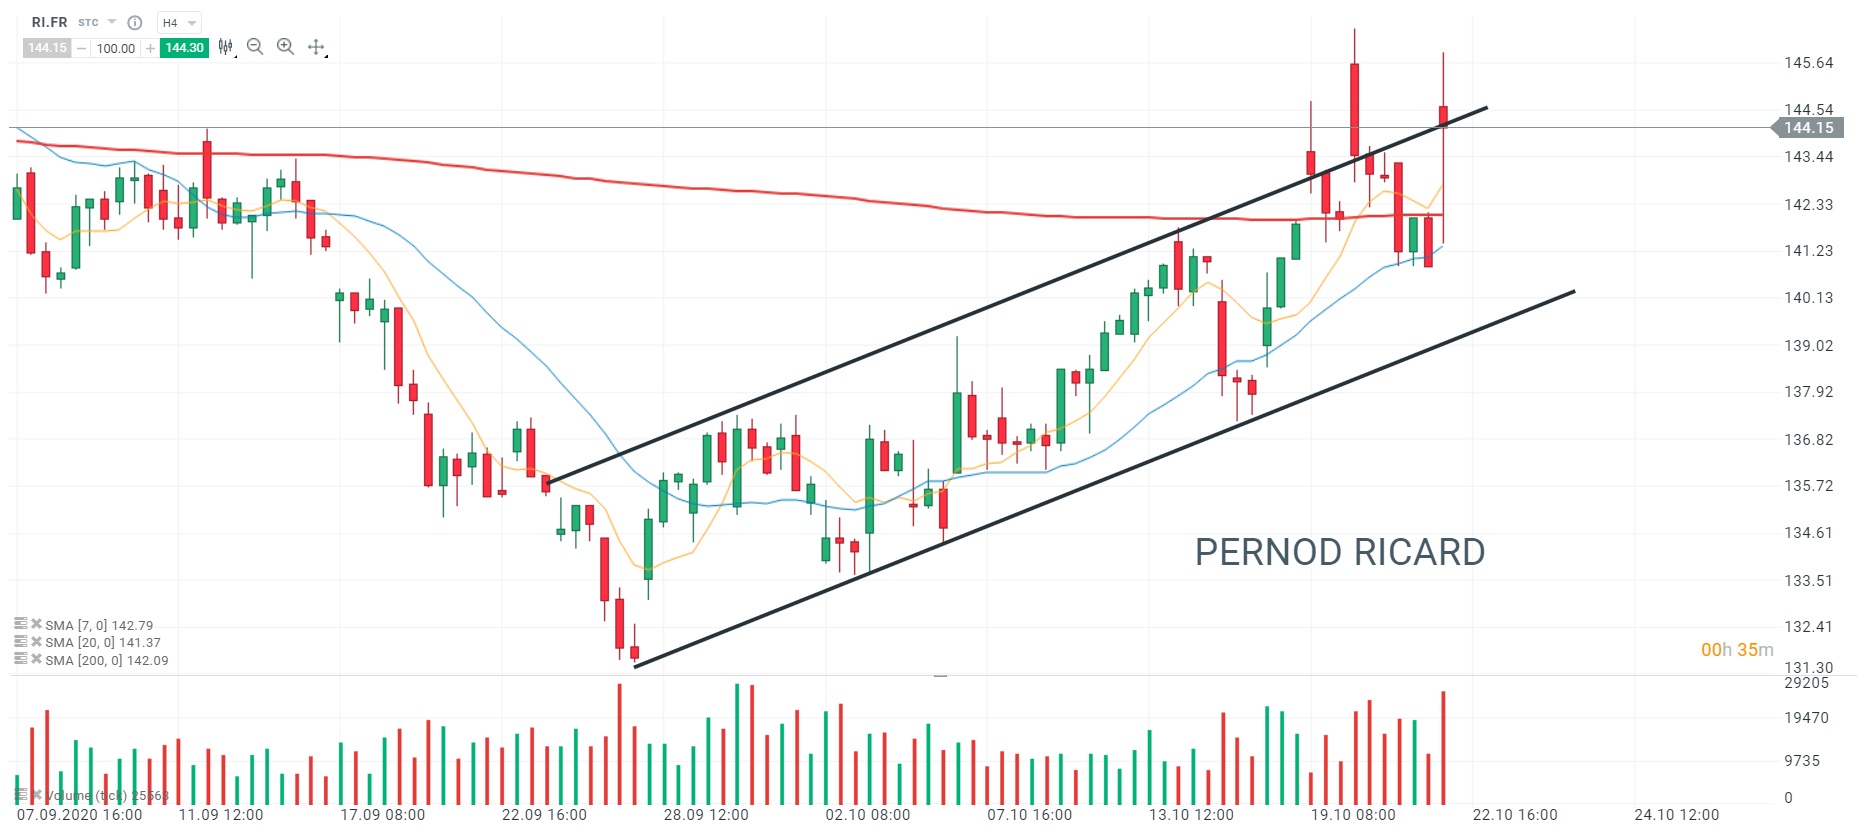The width and height of the screenshot is (1859, 831).
Task: Zoom in the chart
Action: point(286,47)
